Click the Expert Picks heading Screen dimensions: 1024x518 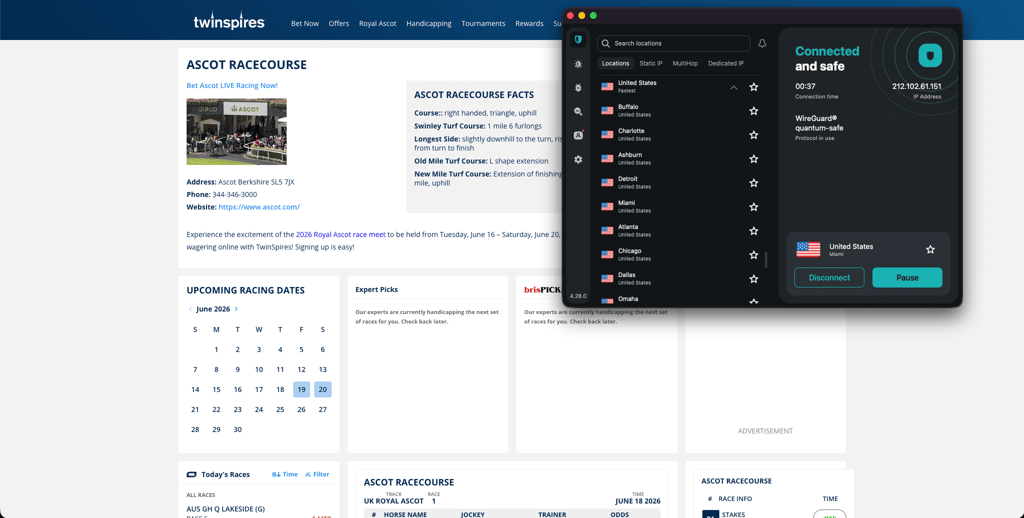pyautogui.click(x=377, y=289)
